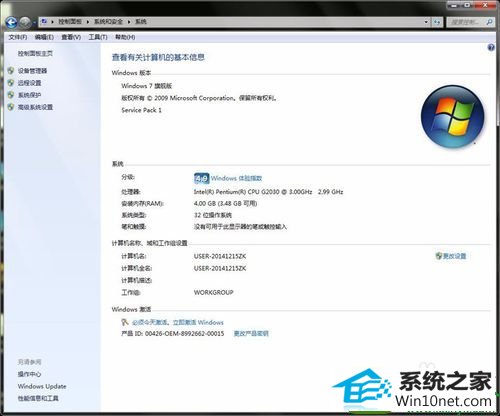Click the 高级系统设置 shield icon

pyautogui.click(x=11, y=107)
